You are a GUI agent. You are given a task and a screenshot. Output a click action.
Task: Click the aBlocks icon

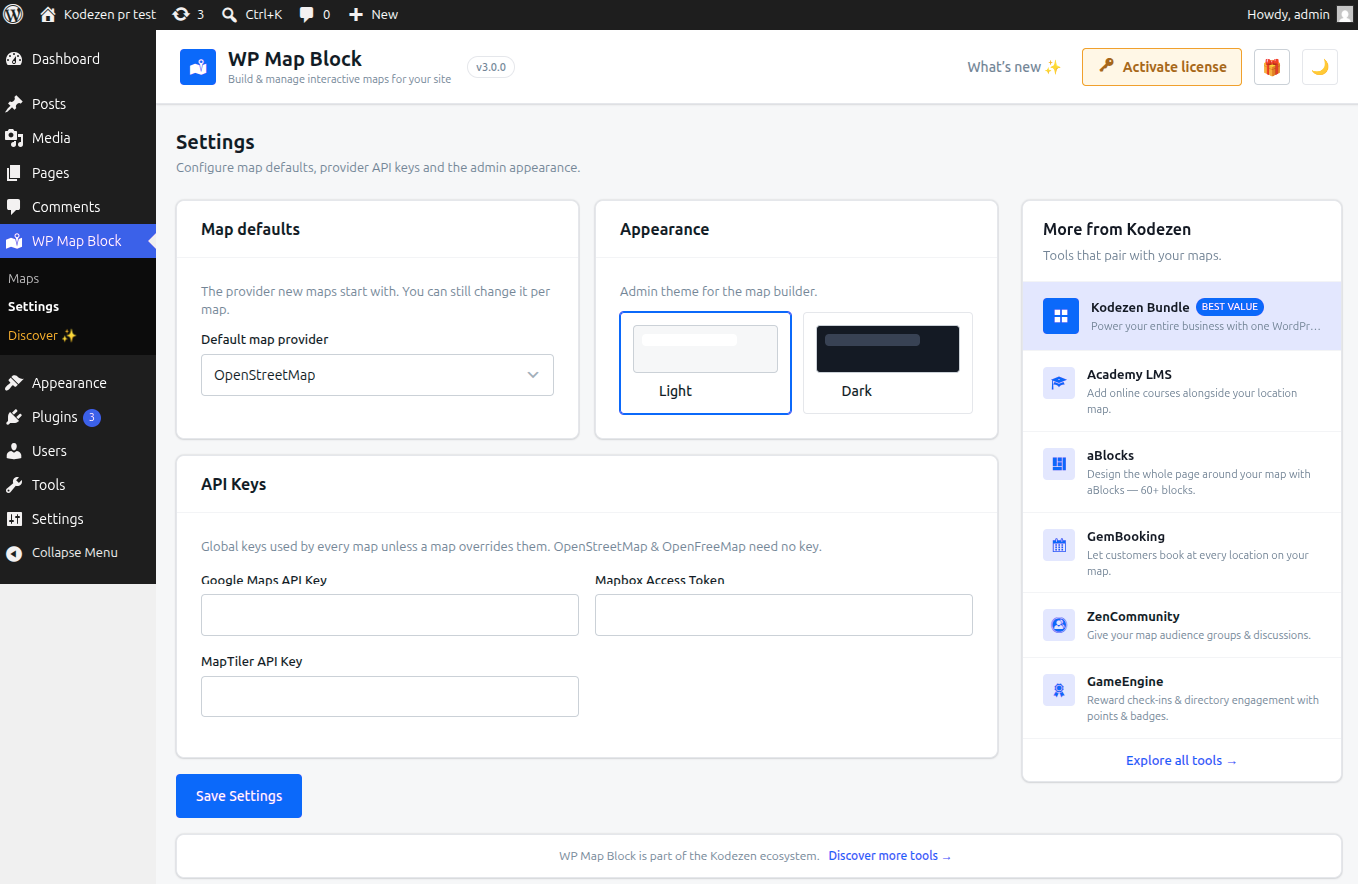click(x=1059, y=464)
